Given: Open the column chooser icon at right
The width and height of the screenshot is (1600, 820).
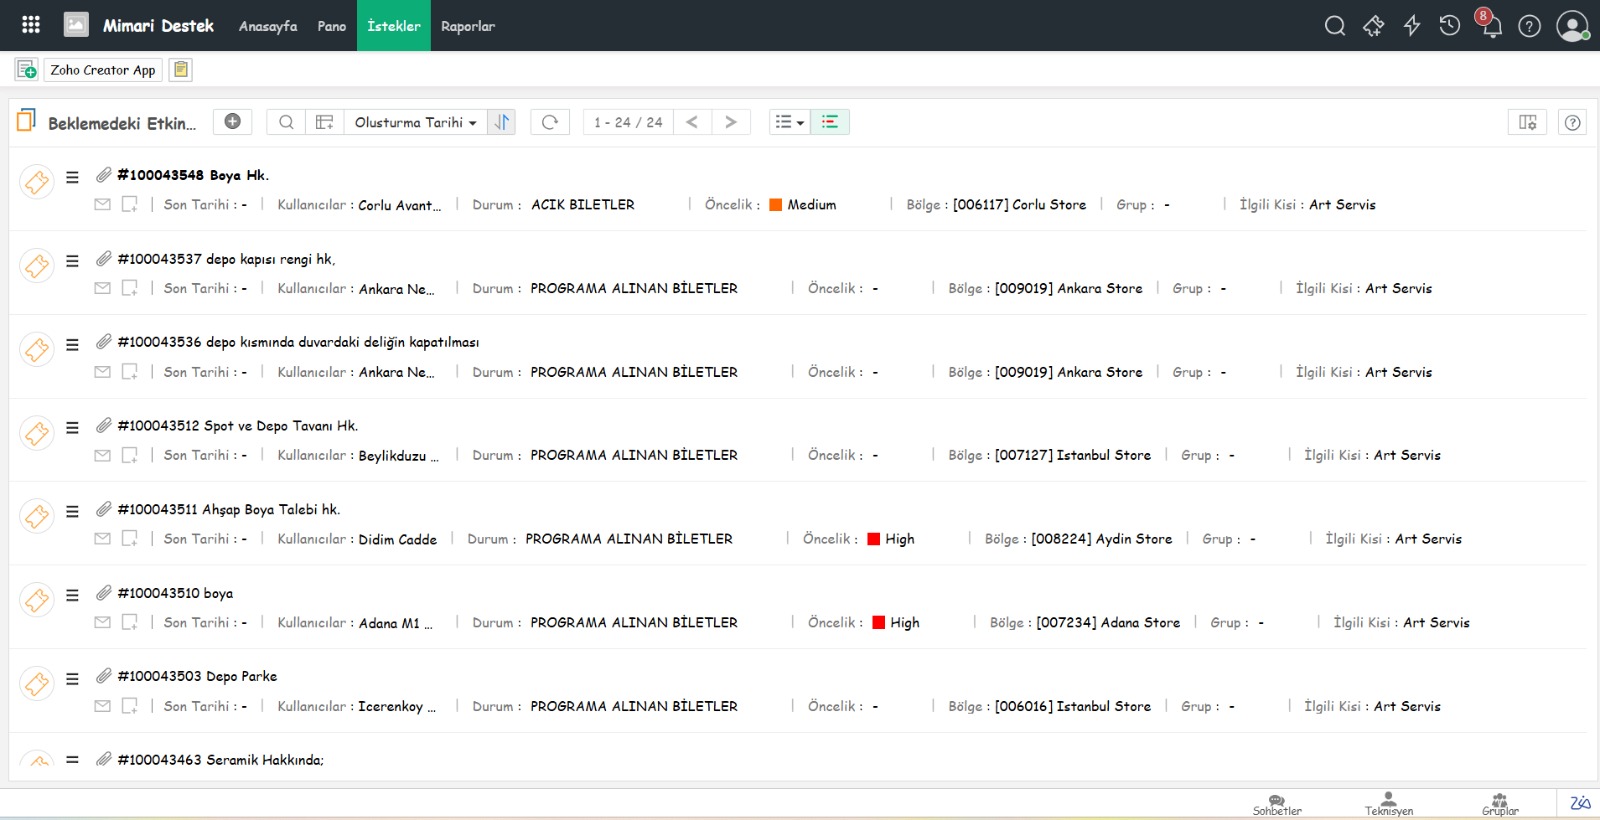Looking at the screenshot, I should coord(1527,122).
